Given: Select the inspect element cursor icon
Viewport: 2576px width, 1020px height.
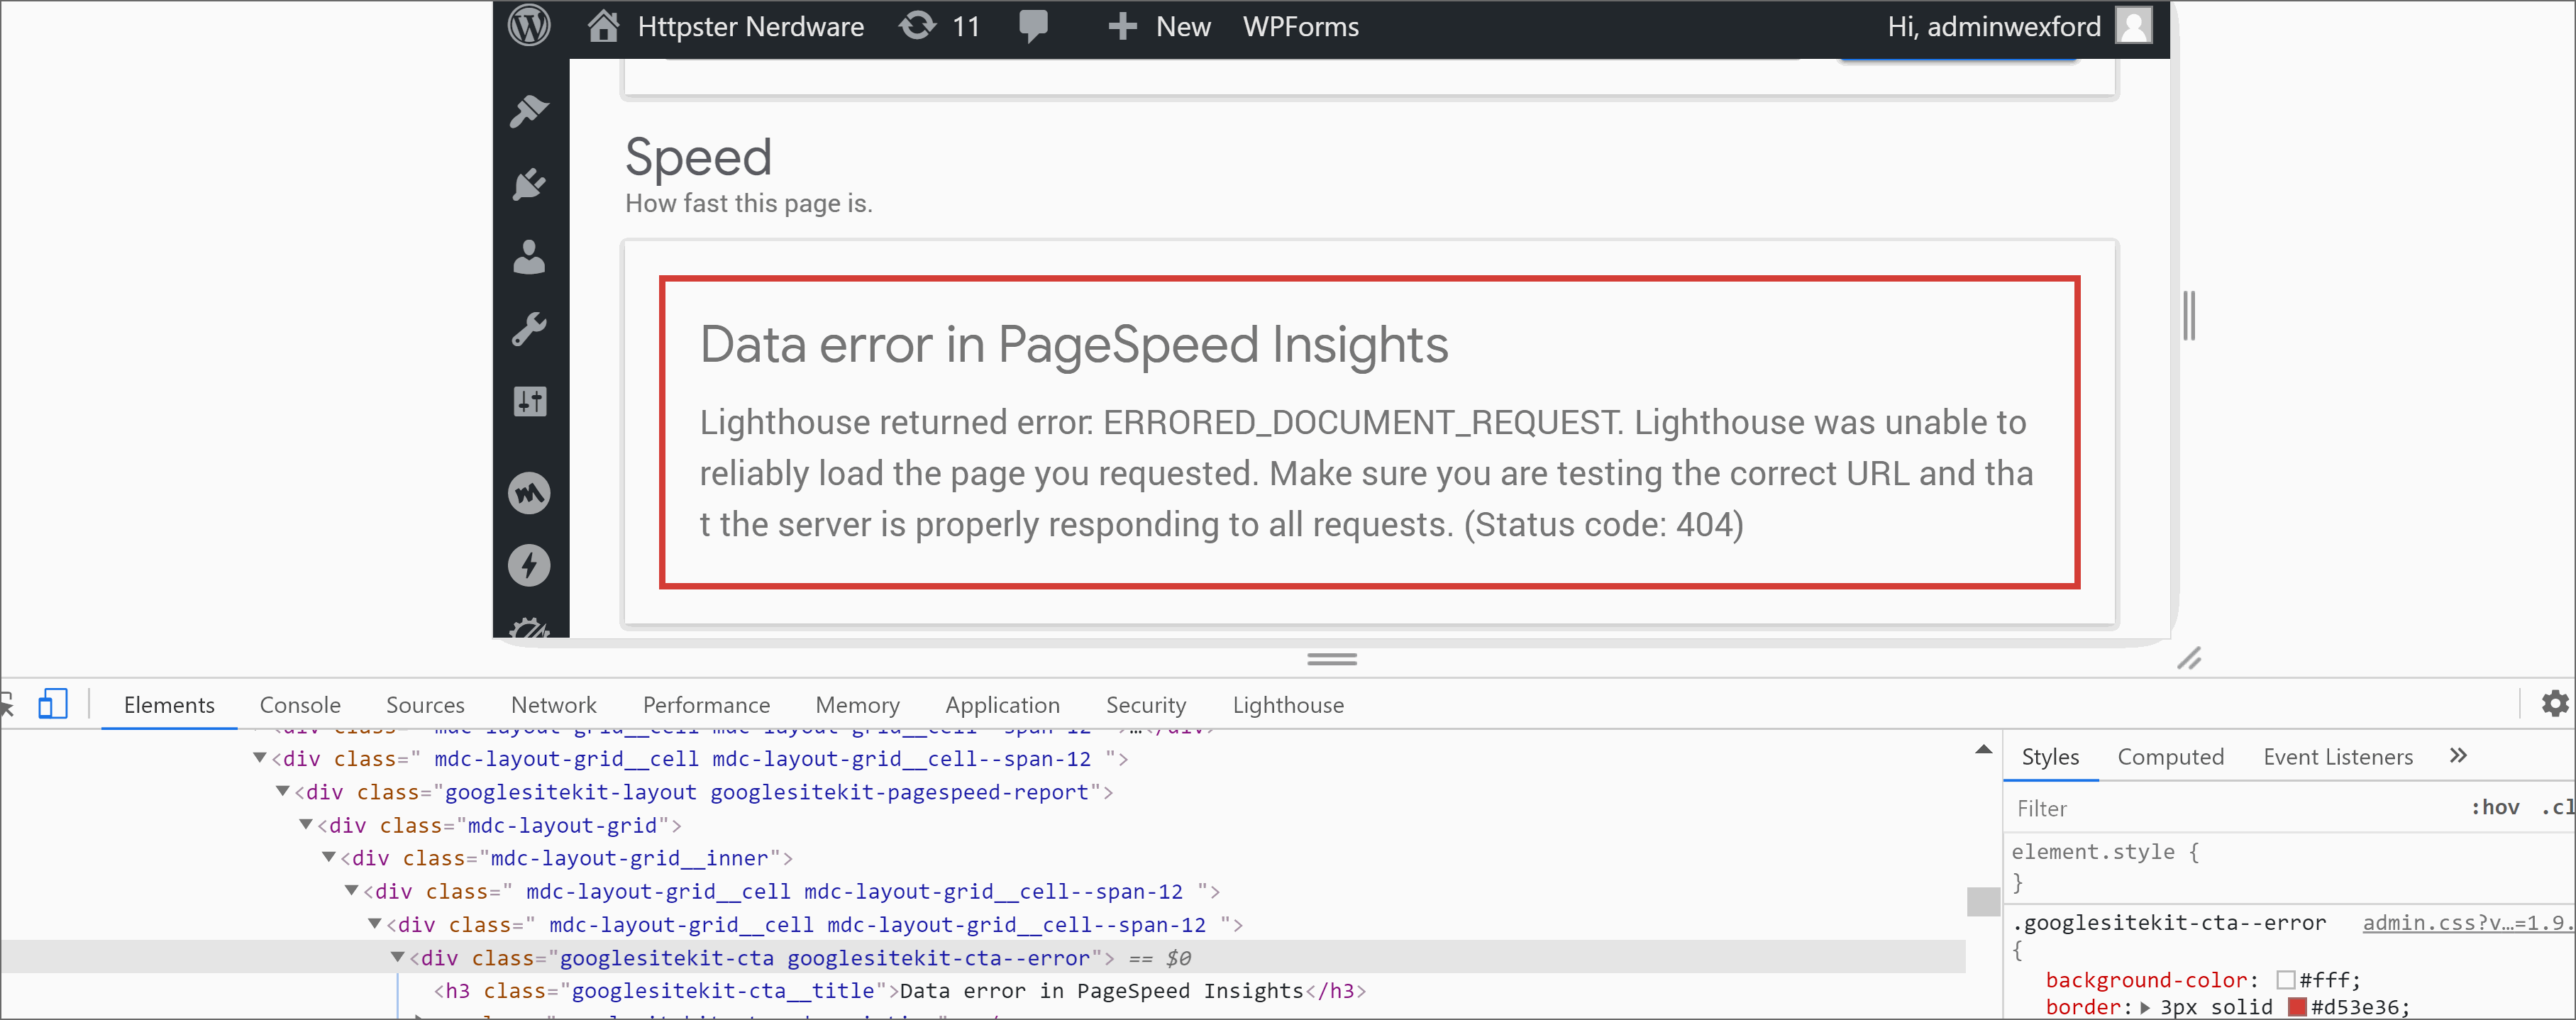Looking at the screenshot, I should [6, 704].
